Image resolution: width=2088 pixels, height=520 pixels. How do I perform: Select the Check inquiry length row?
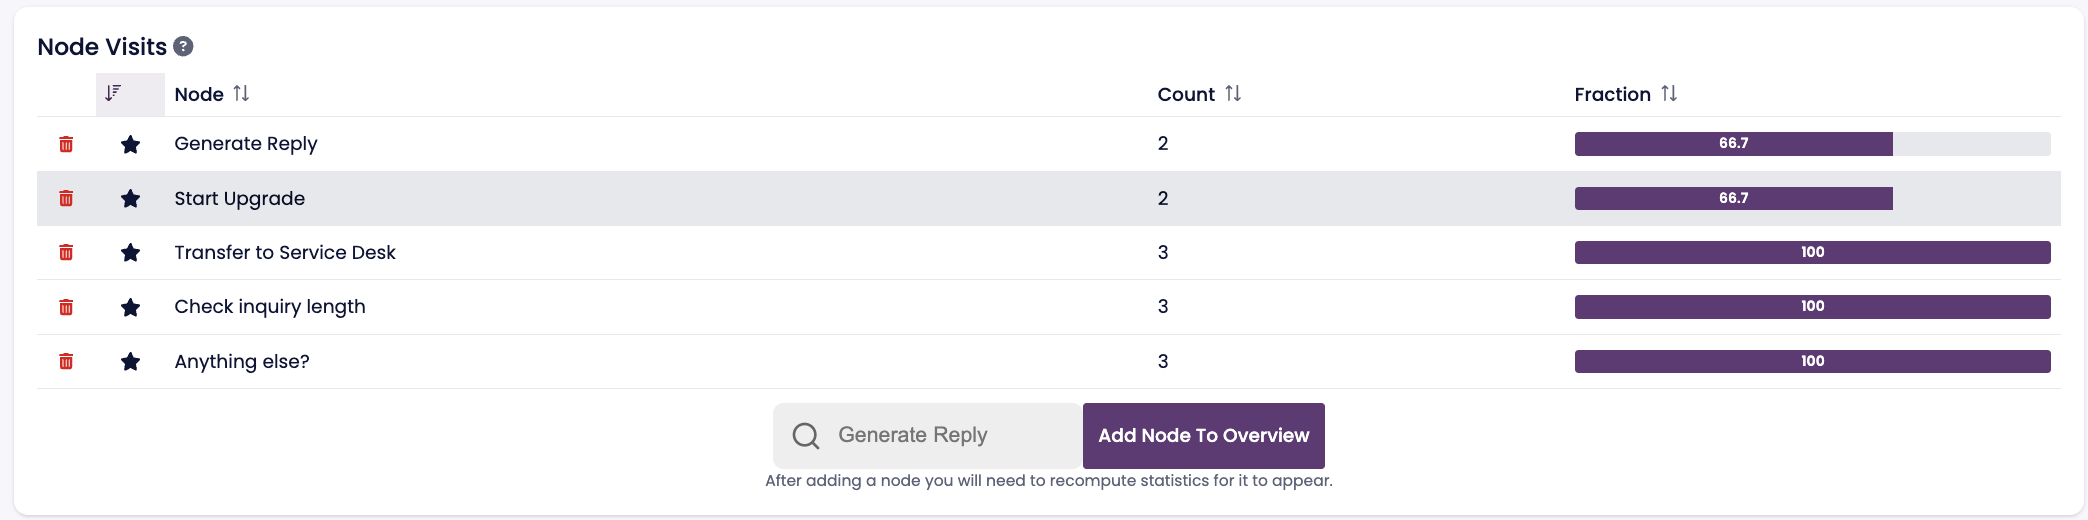(x=269, y=307)
